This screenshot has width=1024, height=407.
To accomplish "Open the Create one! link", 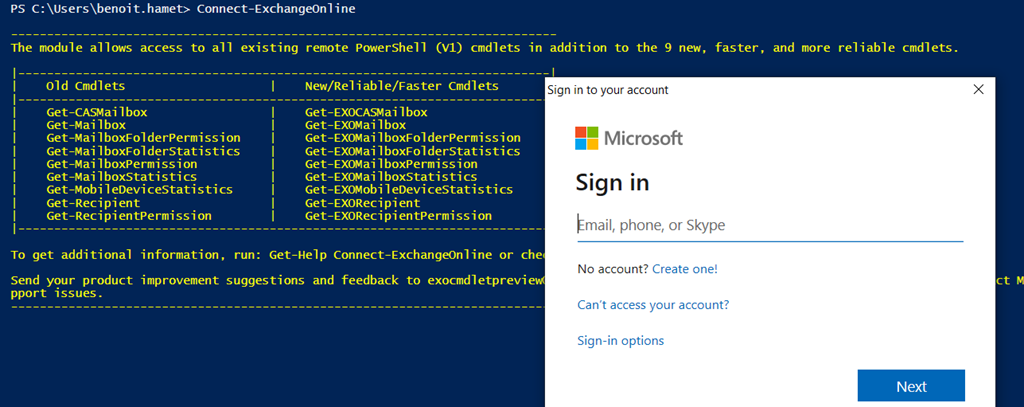I will 684,269.
